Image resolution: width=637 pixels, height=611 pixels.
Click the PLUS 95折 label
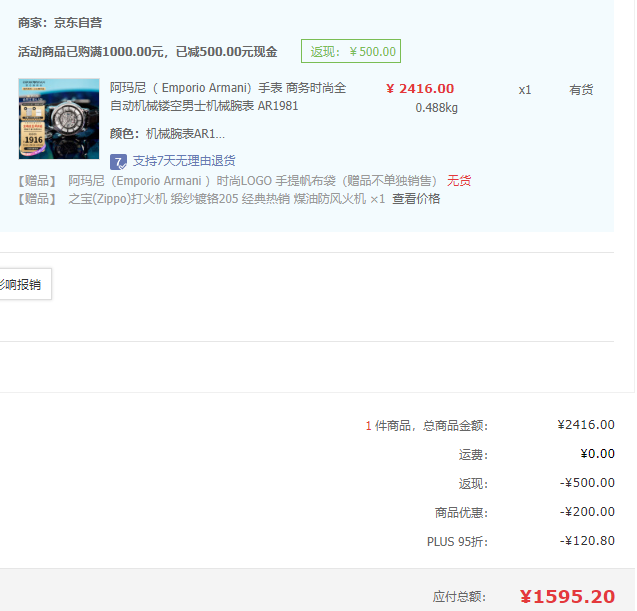coord(457,542)
